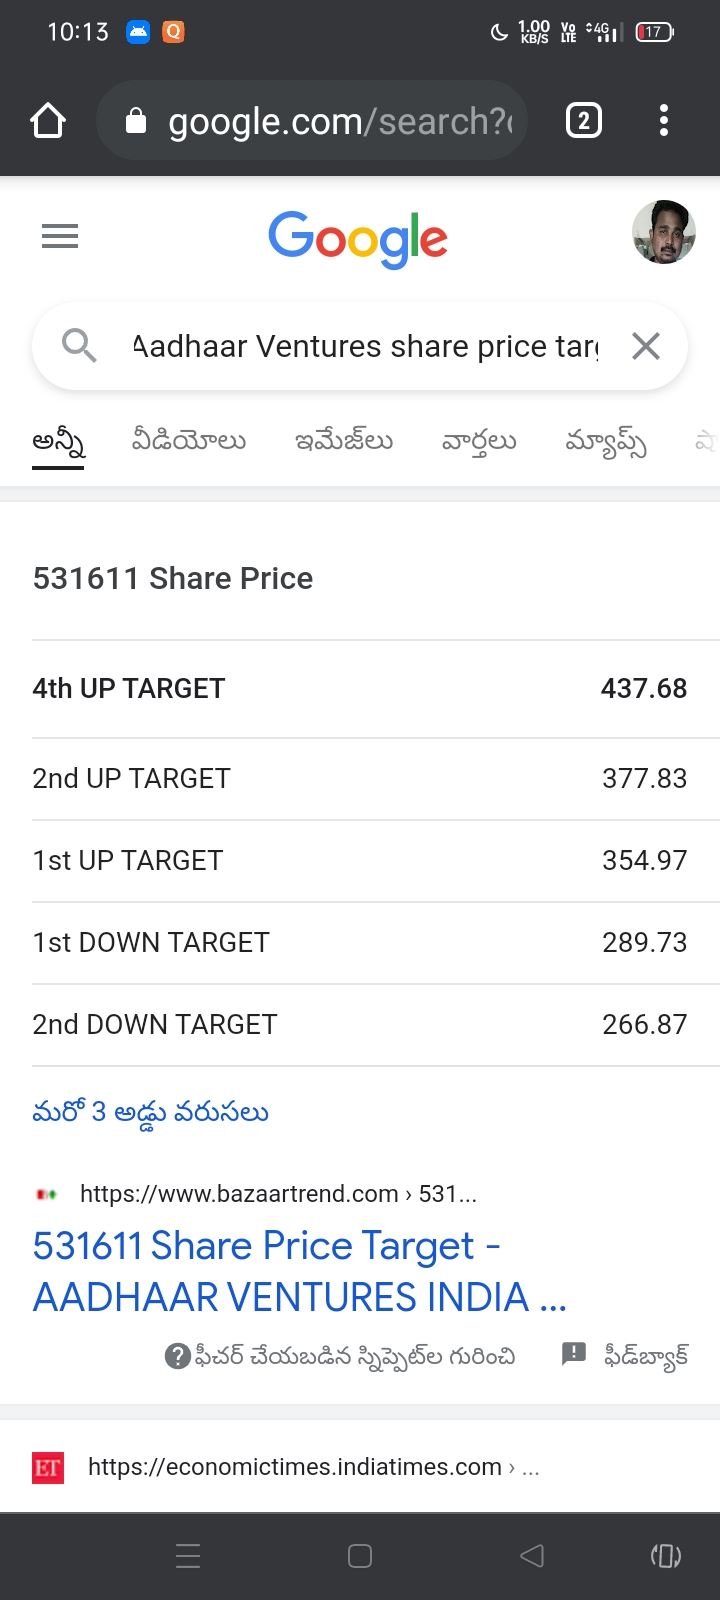720x1600 pixels.
Task: Open 531611 Share Price Target bazaartrend link
Action: coord(299,1271)
